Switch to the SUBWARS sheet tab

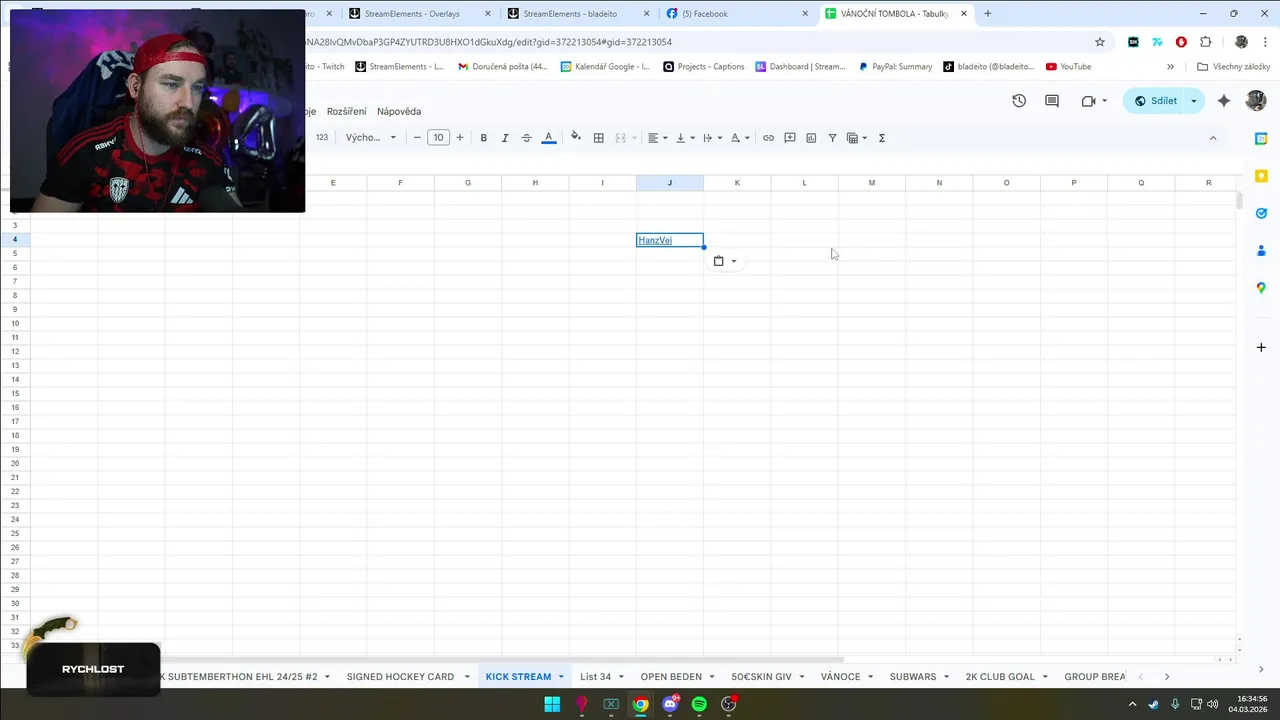(913, 677)
